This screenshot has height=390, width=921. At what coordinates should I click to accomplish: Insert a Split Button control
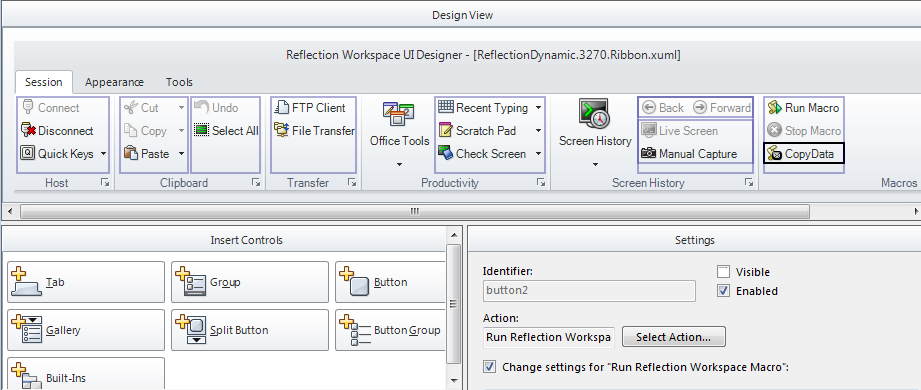tap(250, 330)
